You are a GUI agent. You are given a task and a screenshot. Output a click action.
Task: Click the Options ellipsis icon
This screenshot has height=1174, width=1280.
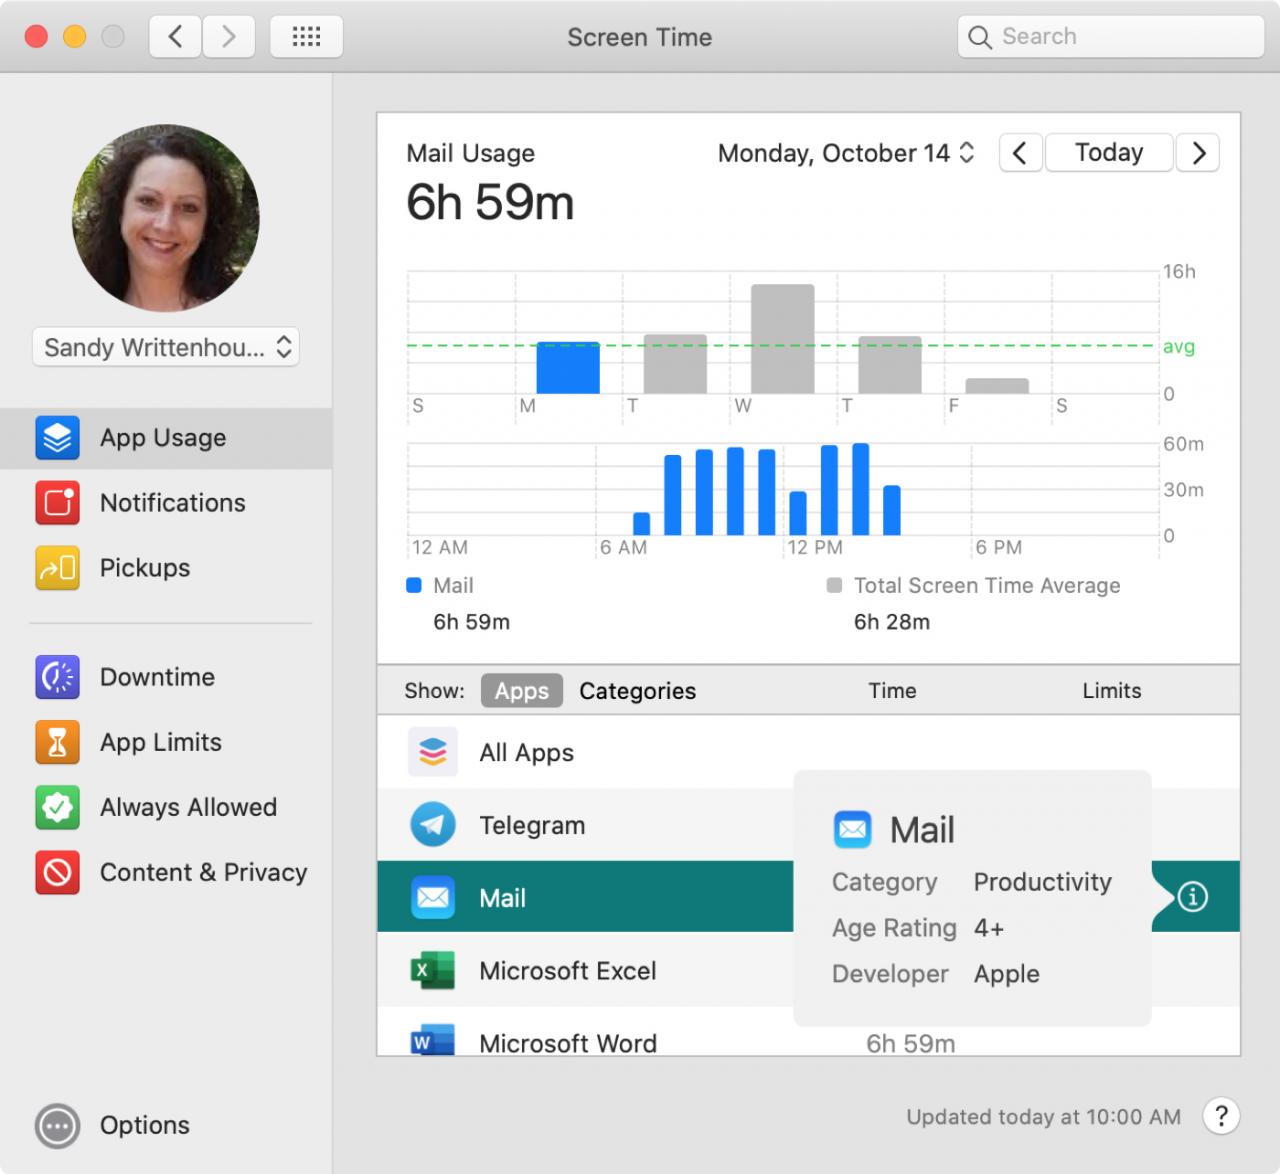pyautogui.click(x=58, y=1126)
